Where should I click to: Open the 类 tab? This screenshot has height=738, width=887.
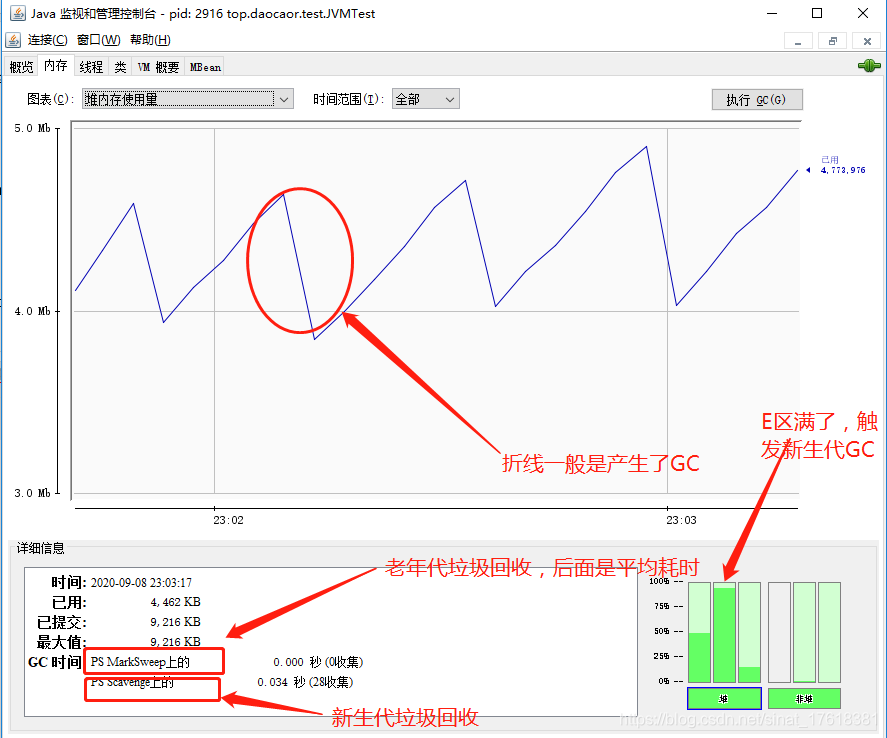[120, 67]
